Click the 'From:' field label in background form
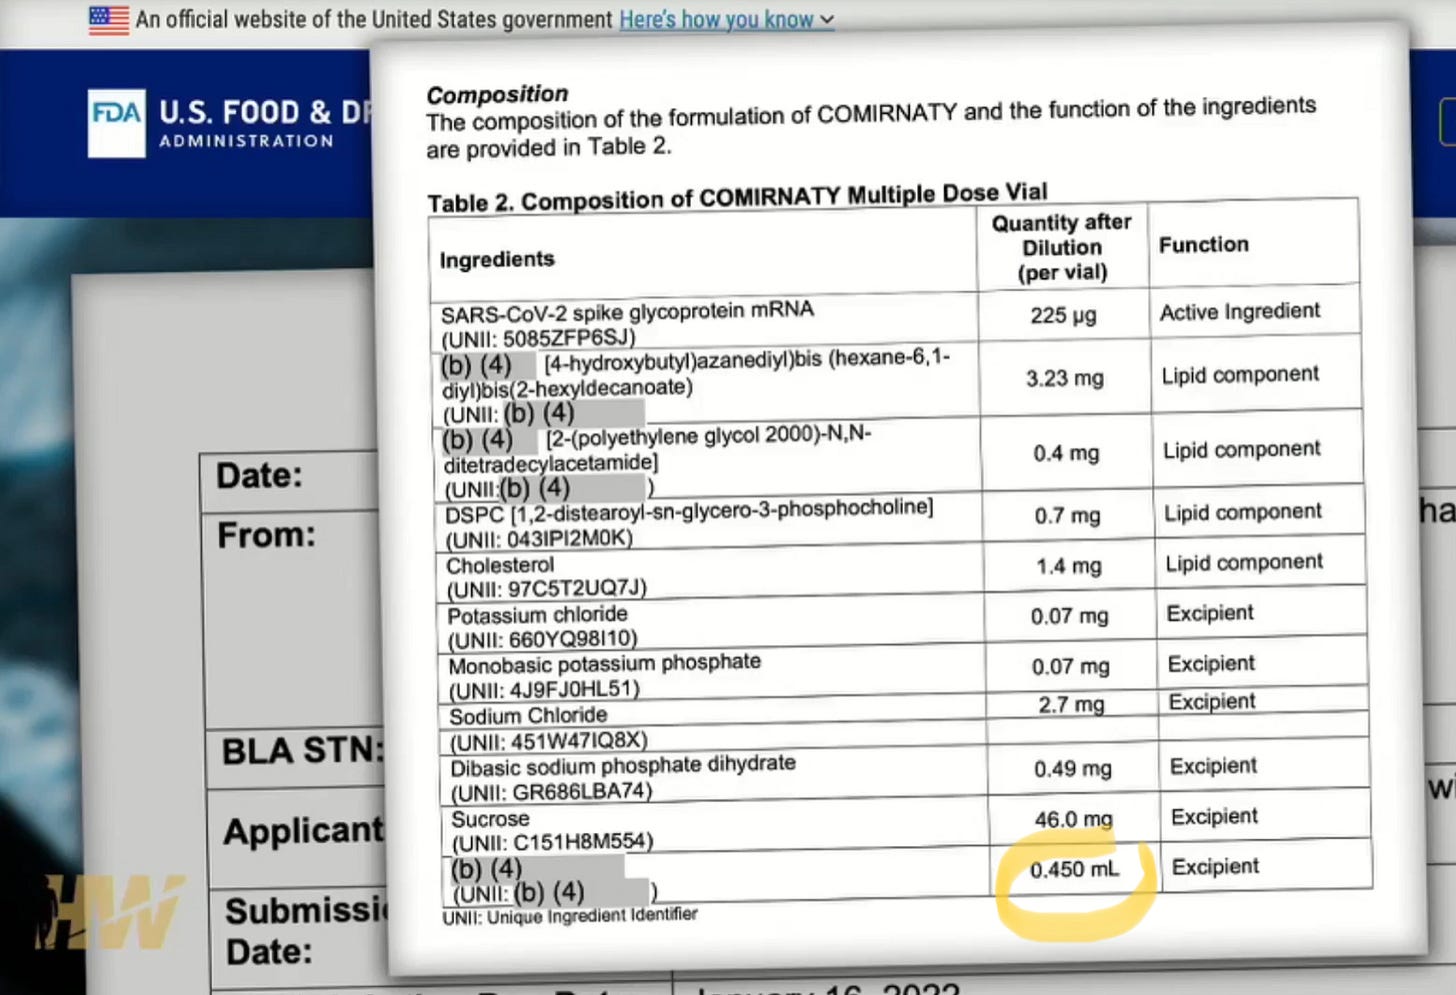The image size is (1456, 995). click(266, 535)
